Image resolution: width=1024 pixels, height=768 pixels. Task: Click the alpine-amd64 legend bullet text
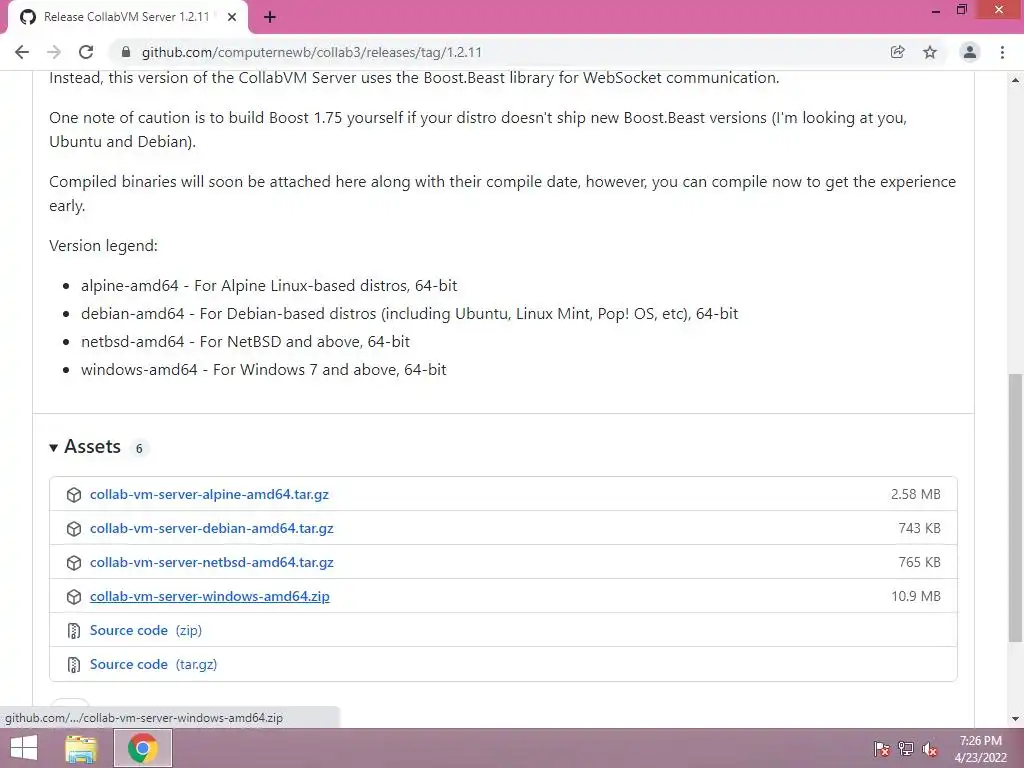tap(269, 286)
